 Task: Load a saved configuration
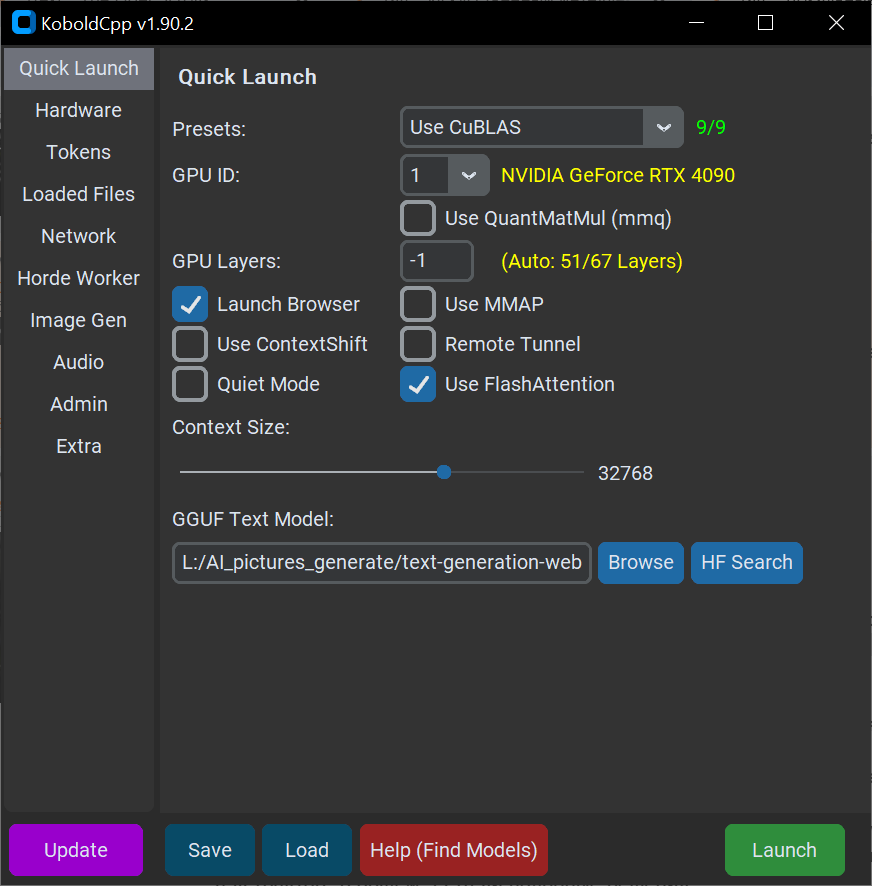pos(307,850)
